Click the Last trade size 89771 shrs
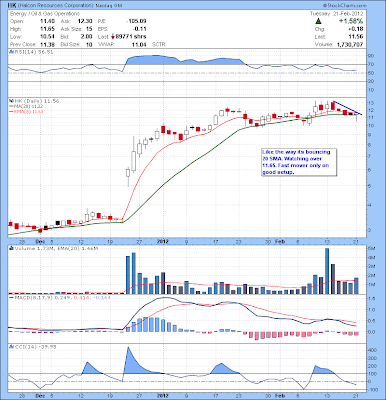386x400 pixels. coord(131,37)
